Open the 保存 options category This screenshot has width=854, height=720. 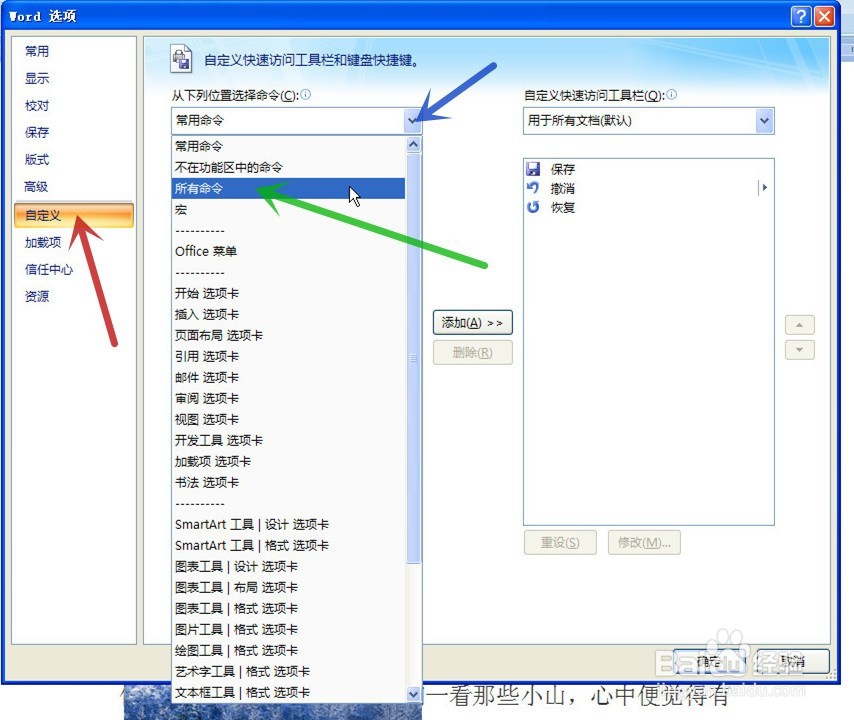point(37,132)
